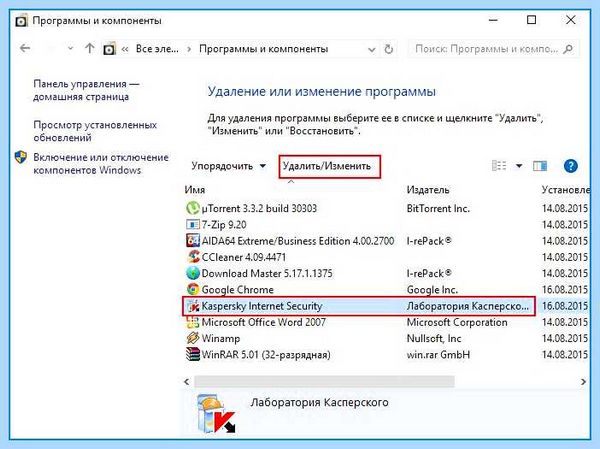600x449 pixels.
Task: Click the "Все эле..." breadcrumb segment
Action: pos(157,49)
